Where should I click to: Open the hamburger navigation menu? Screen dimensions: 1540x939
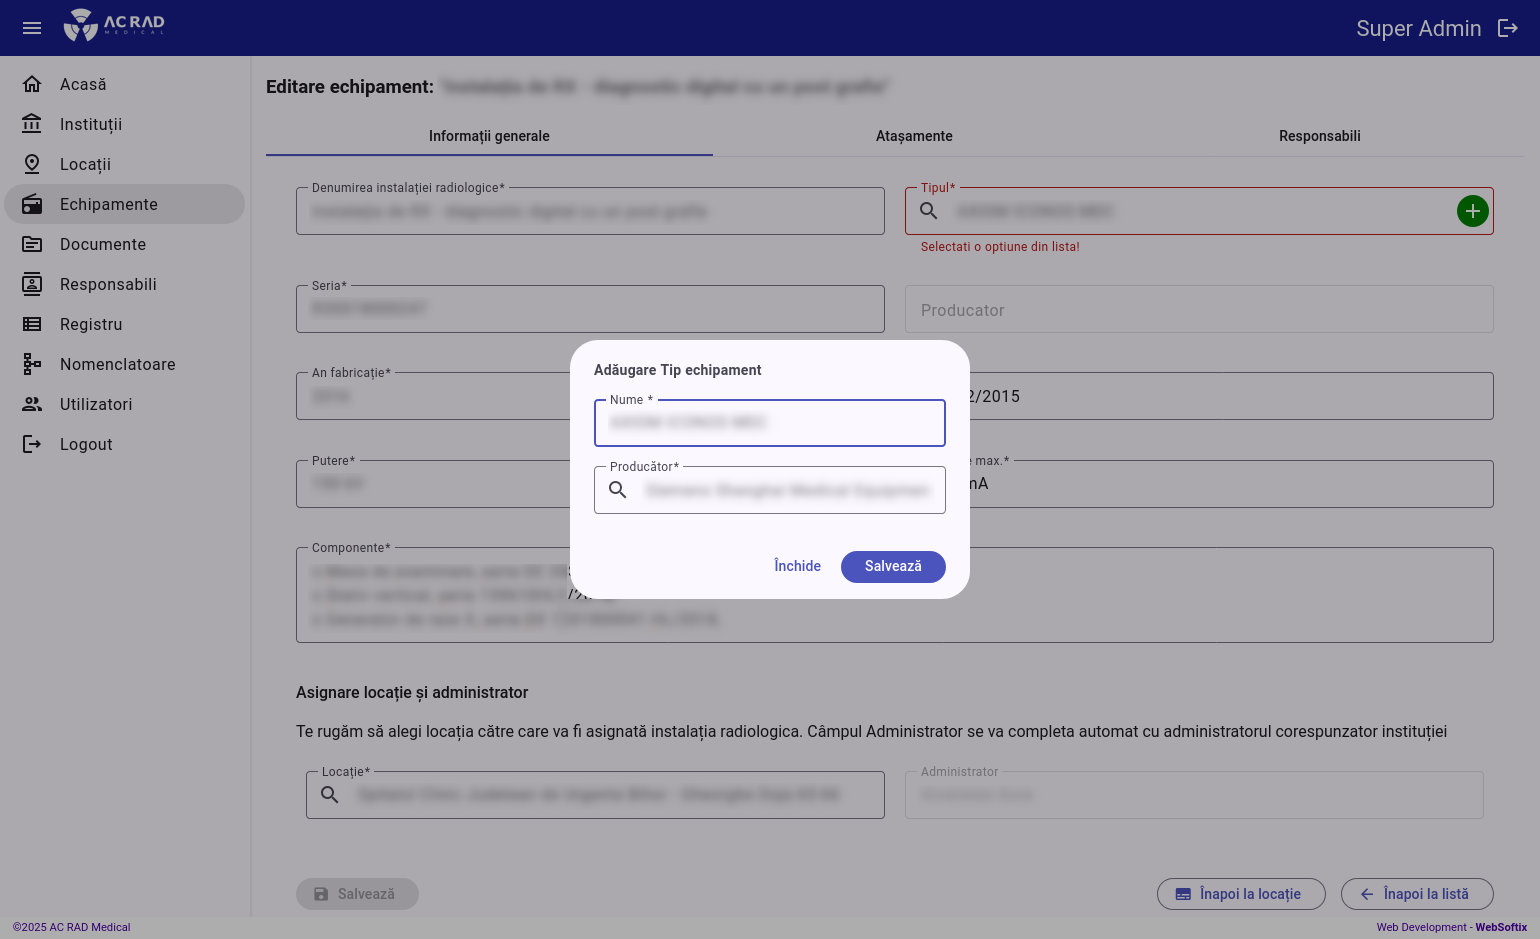(31, 28)
